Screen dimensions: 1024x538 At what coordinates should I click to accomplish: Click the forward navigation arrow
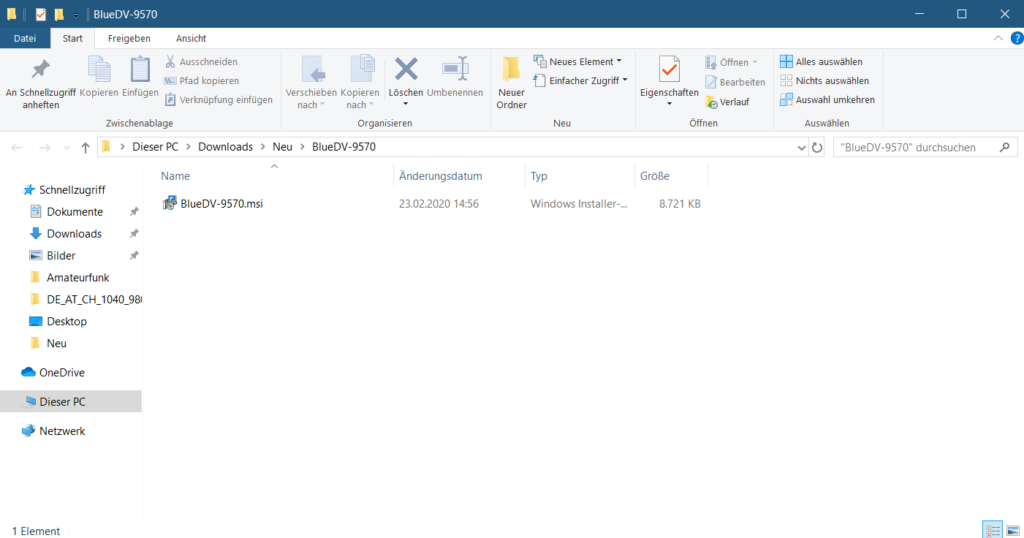44,148
